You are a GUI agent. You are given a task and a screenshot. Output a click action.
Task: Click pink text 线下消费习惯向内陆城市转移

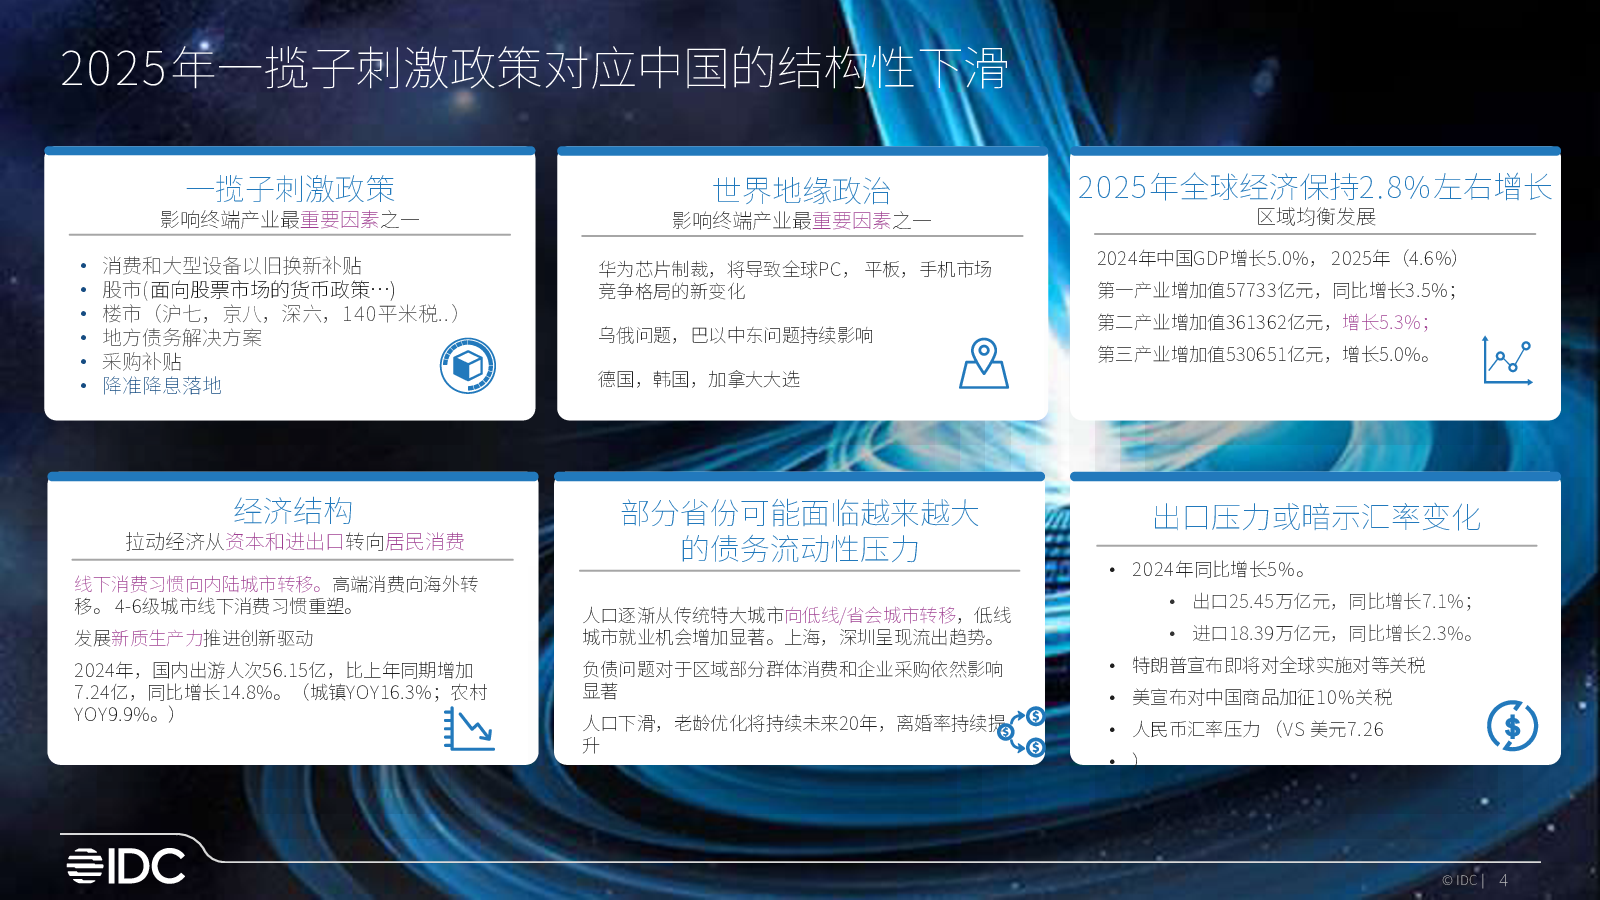pyautogui.click(x=198, y=584)
